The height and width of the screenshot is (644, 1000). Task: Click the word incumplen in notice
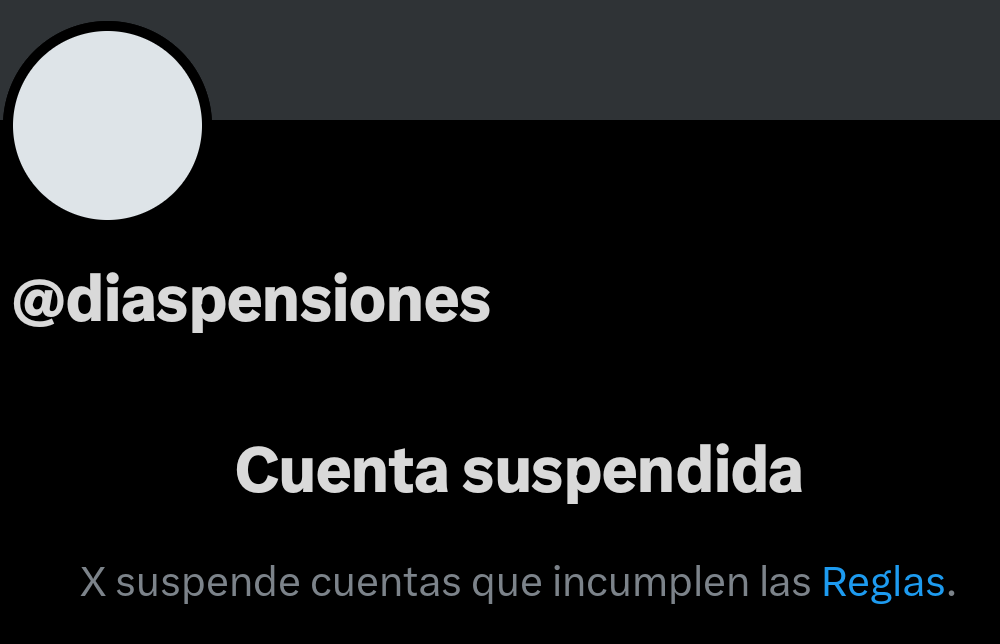click(650, 583)
